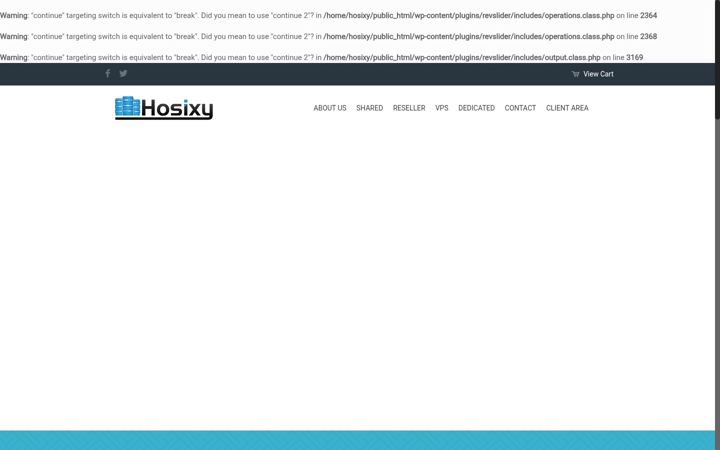Open the Dedicated menu item
Screen dimensions: 720x450
pyautogui.click(x=477, y=108)
